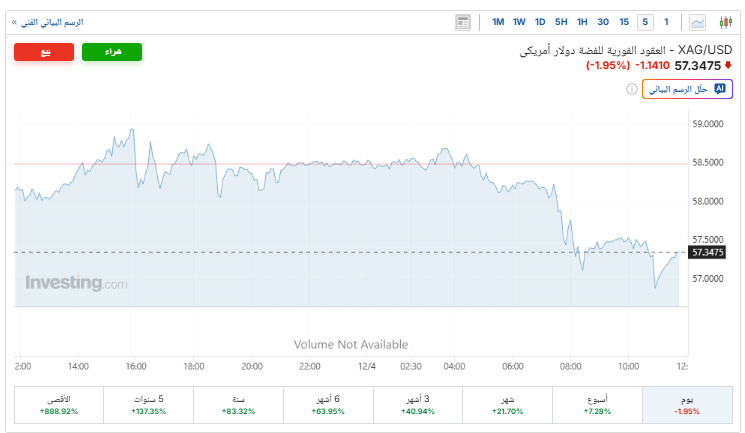The height and width of the screenshot is (433, 745).
Task: Open the technical chart link
Action: (x=52, y=21)
